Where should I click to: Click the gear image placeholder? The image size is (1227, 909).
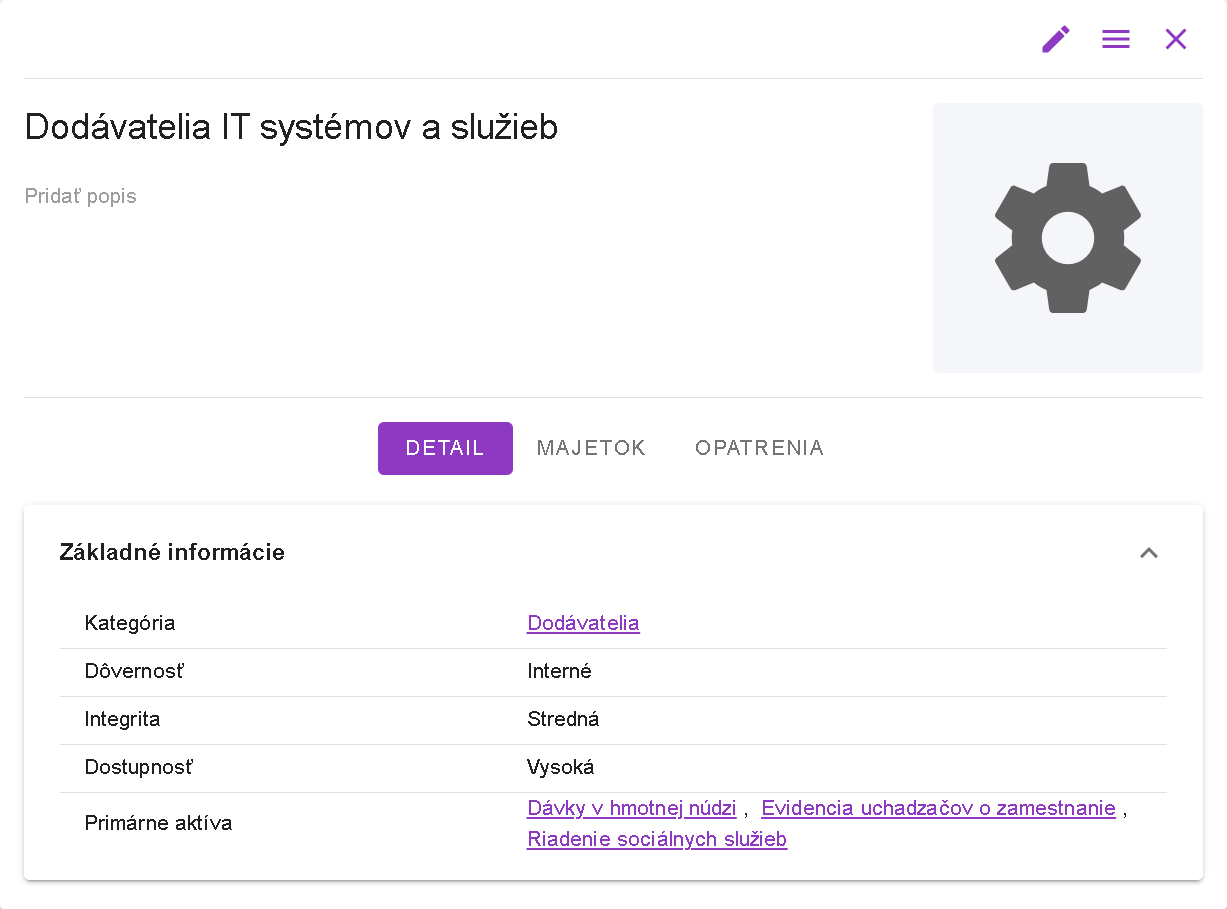click(x=1067, y=238)
